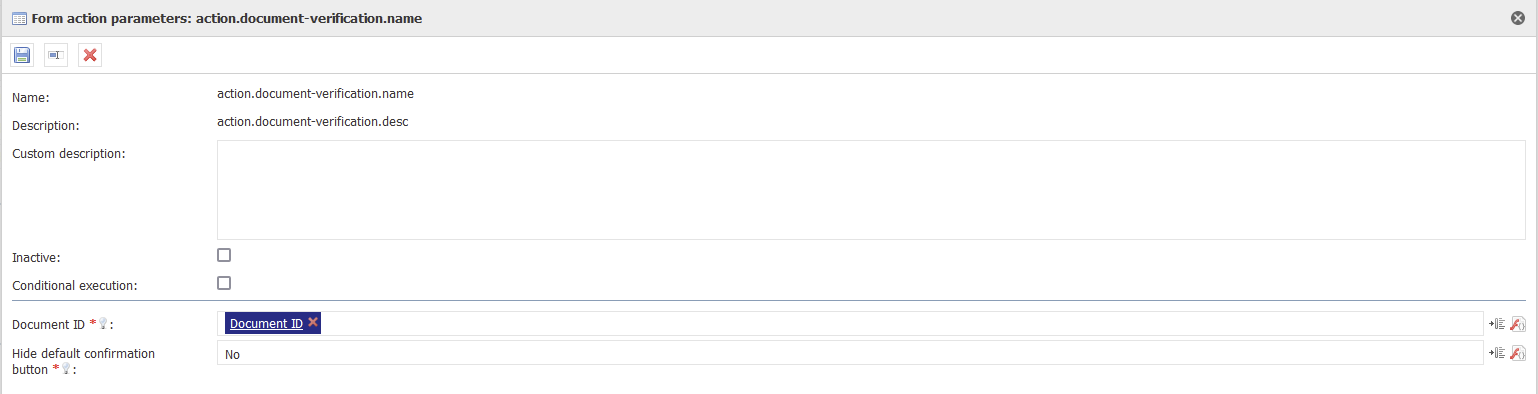Click the red X delete toolbar icon
This screenshot has height=394, width=1538.
click(90, 55)
